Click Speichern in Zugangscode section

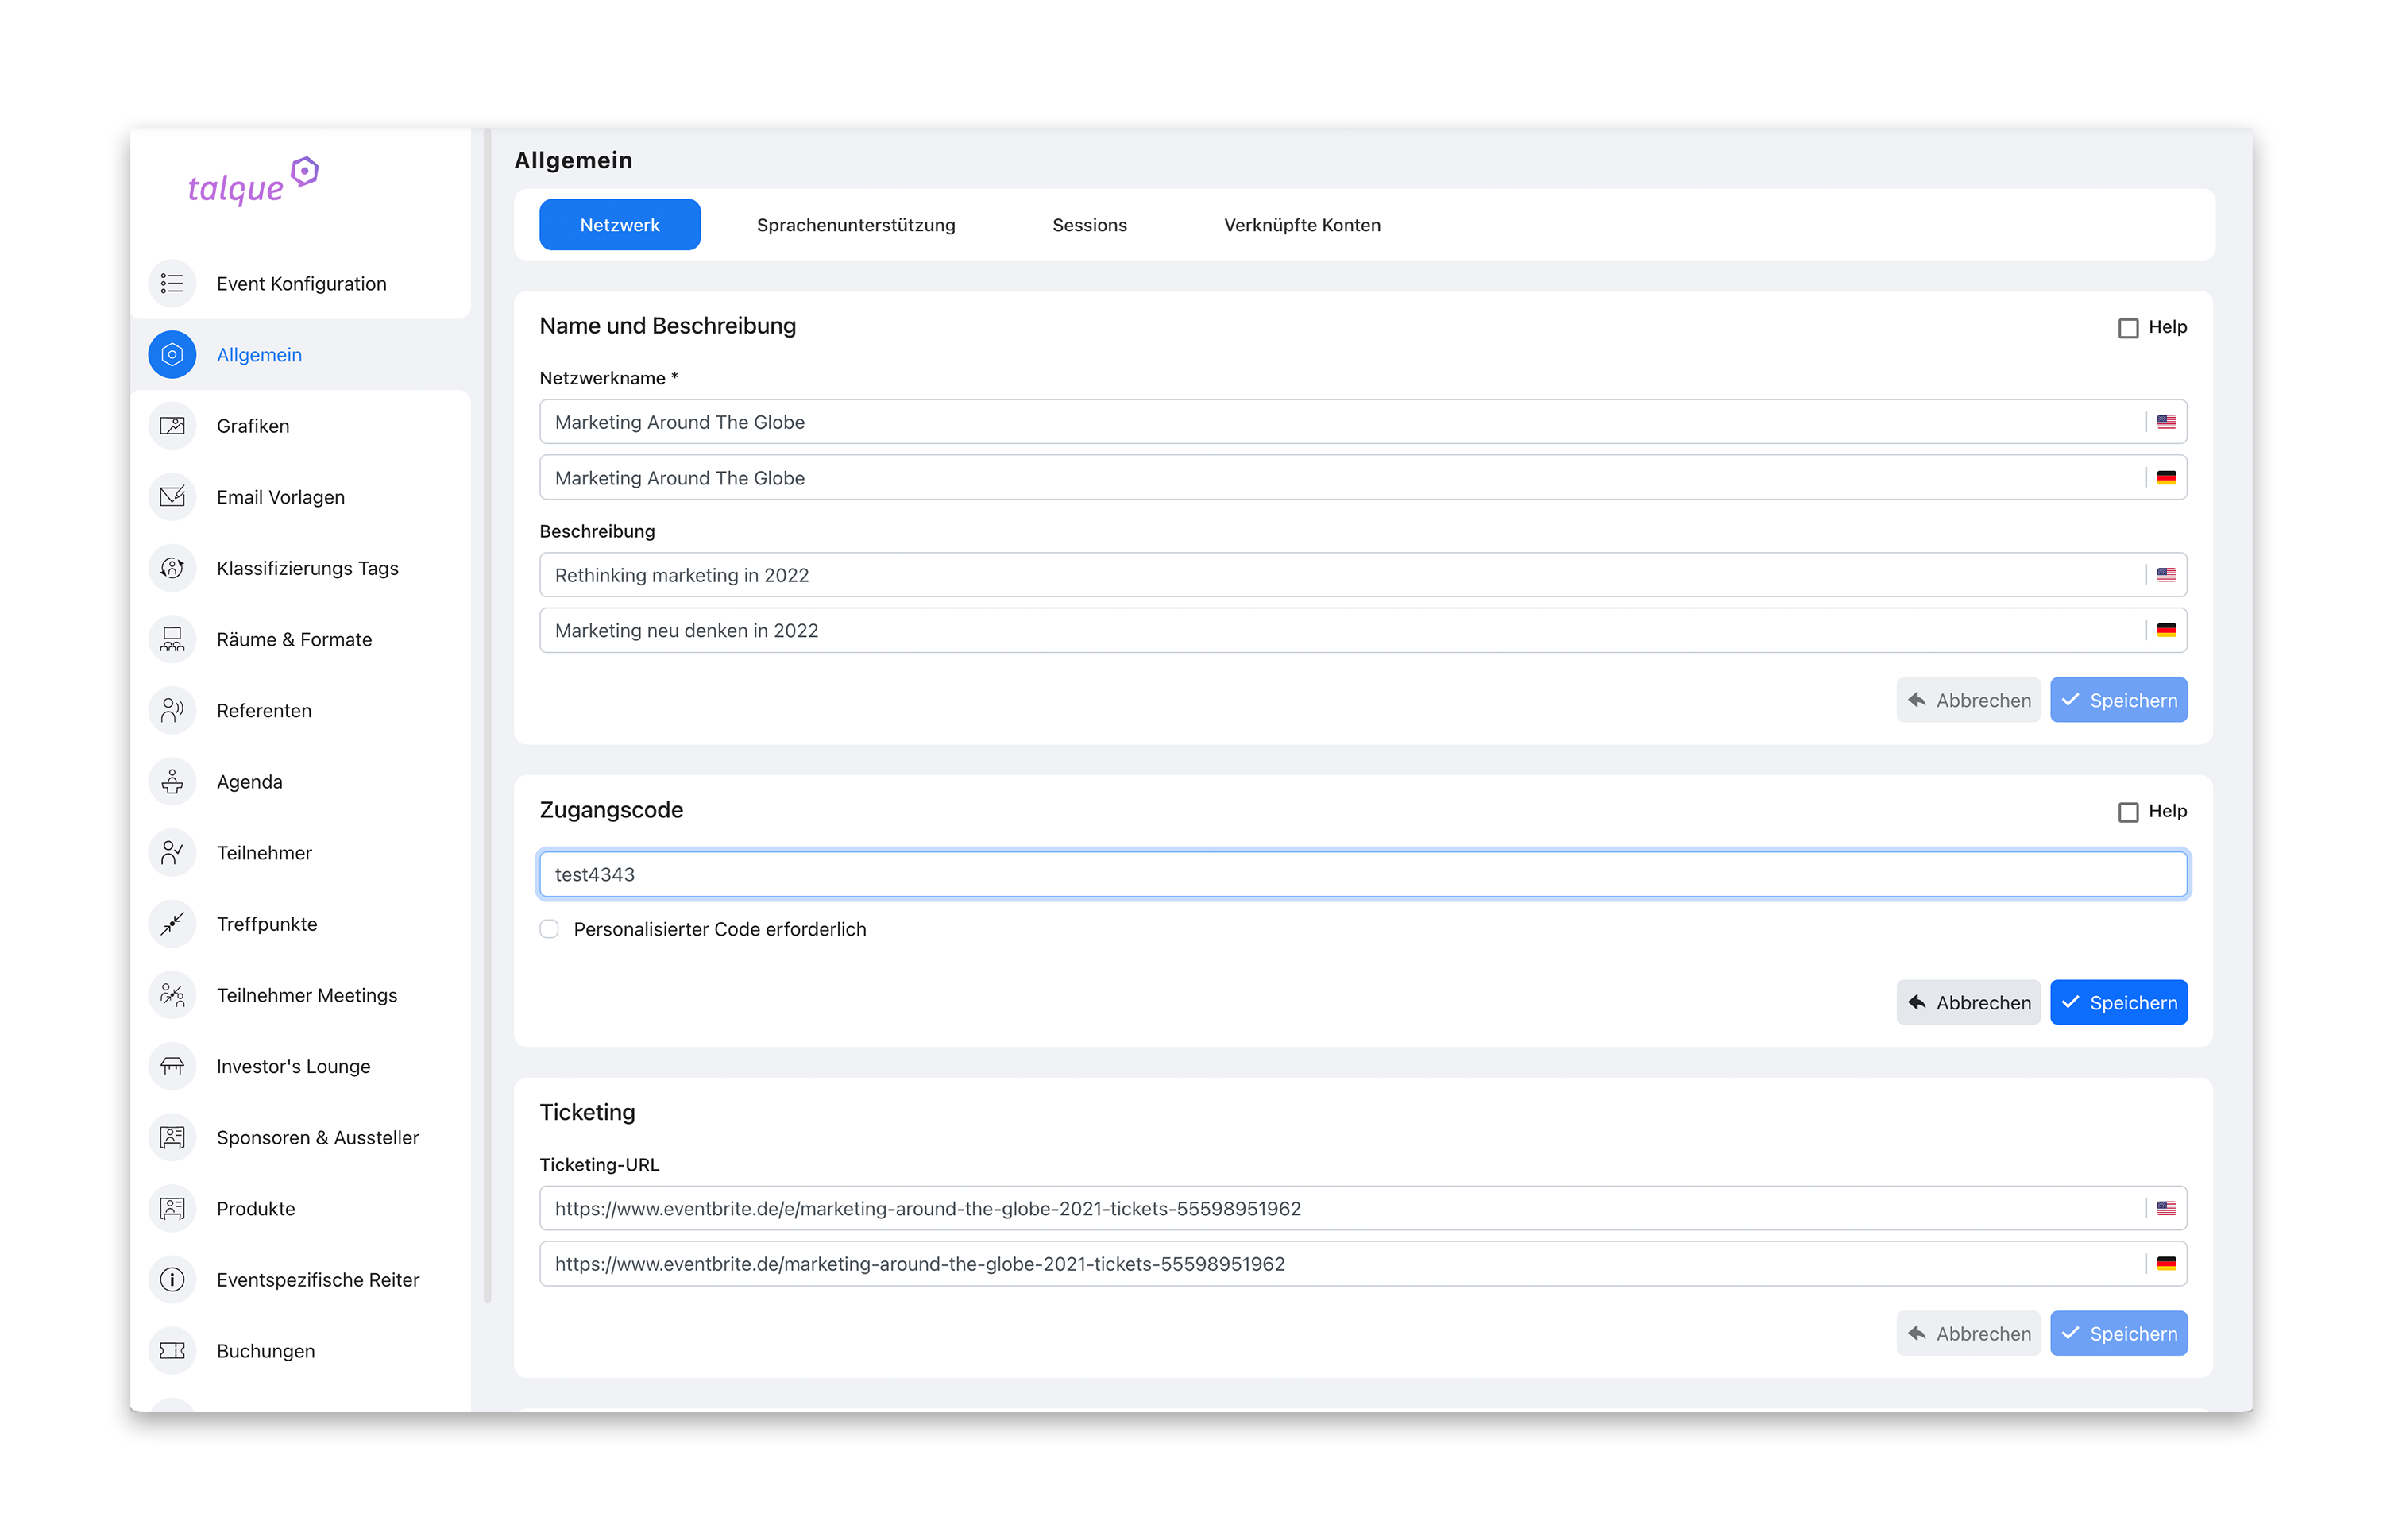click(x=2118, y=1002)
